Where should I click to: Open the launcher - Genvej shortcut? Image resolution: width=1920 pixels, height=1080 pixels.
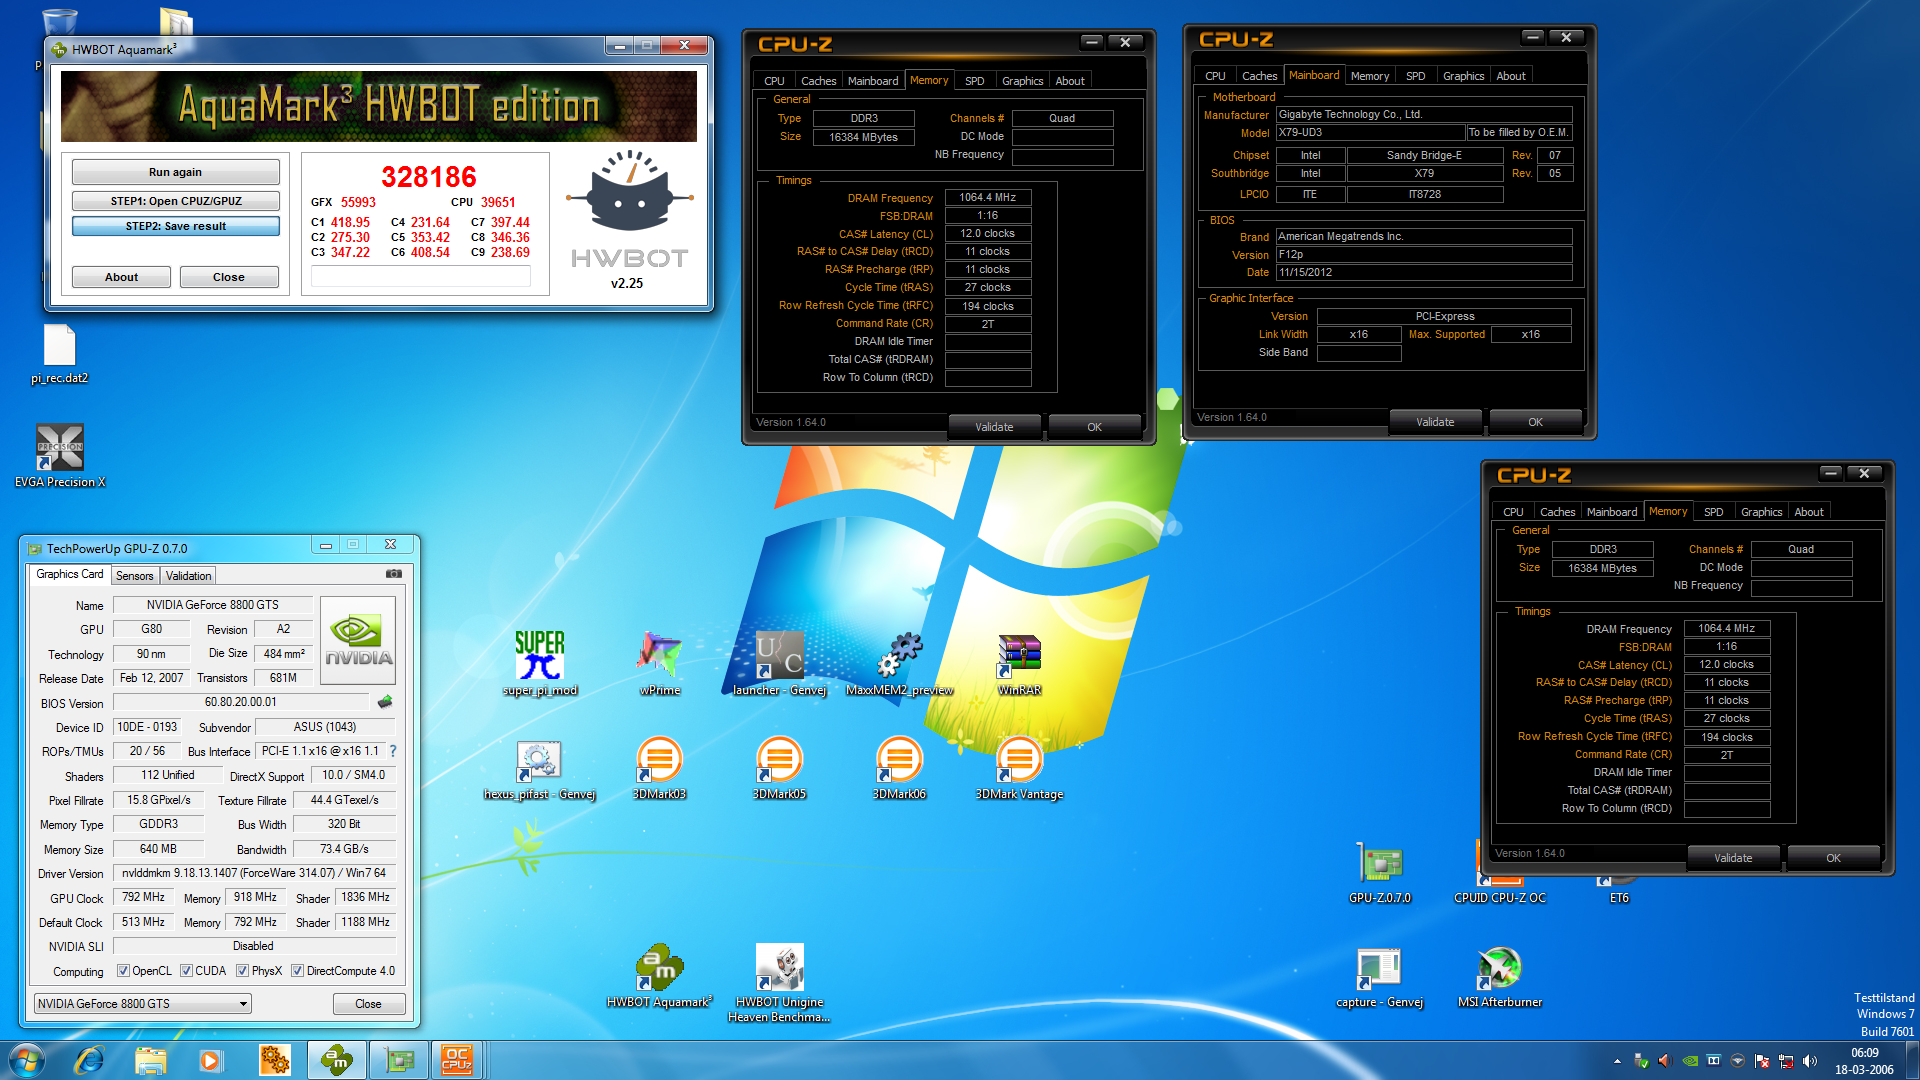click(780, 662)
